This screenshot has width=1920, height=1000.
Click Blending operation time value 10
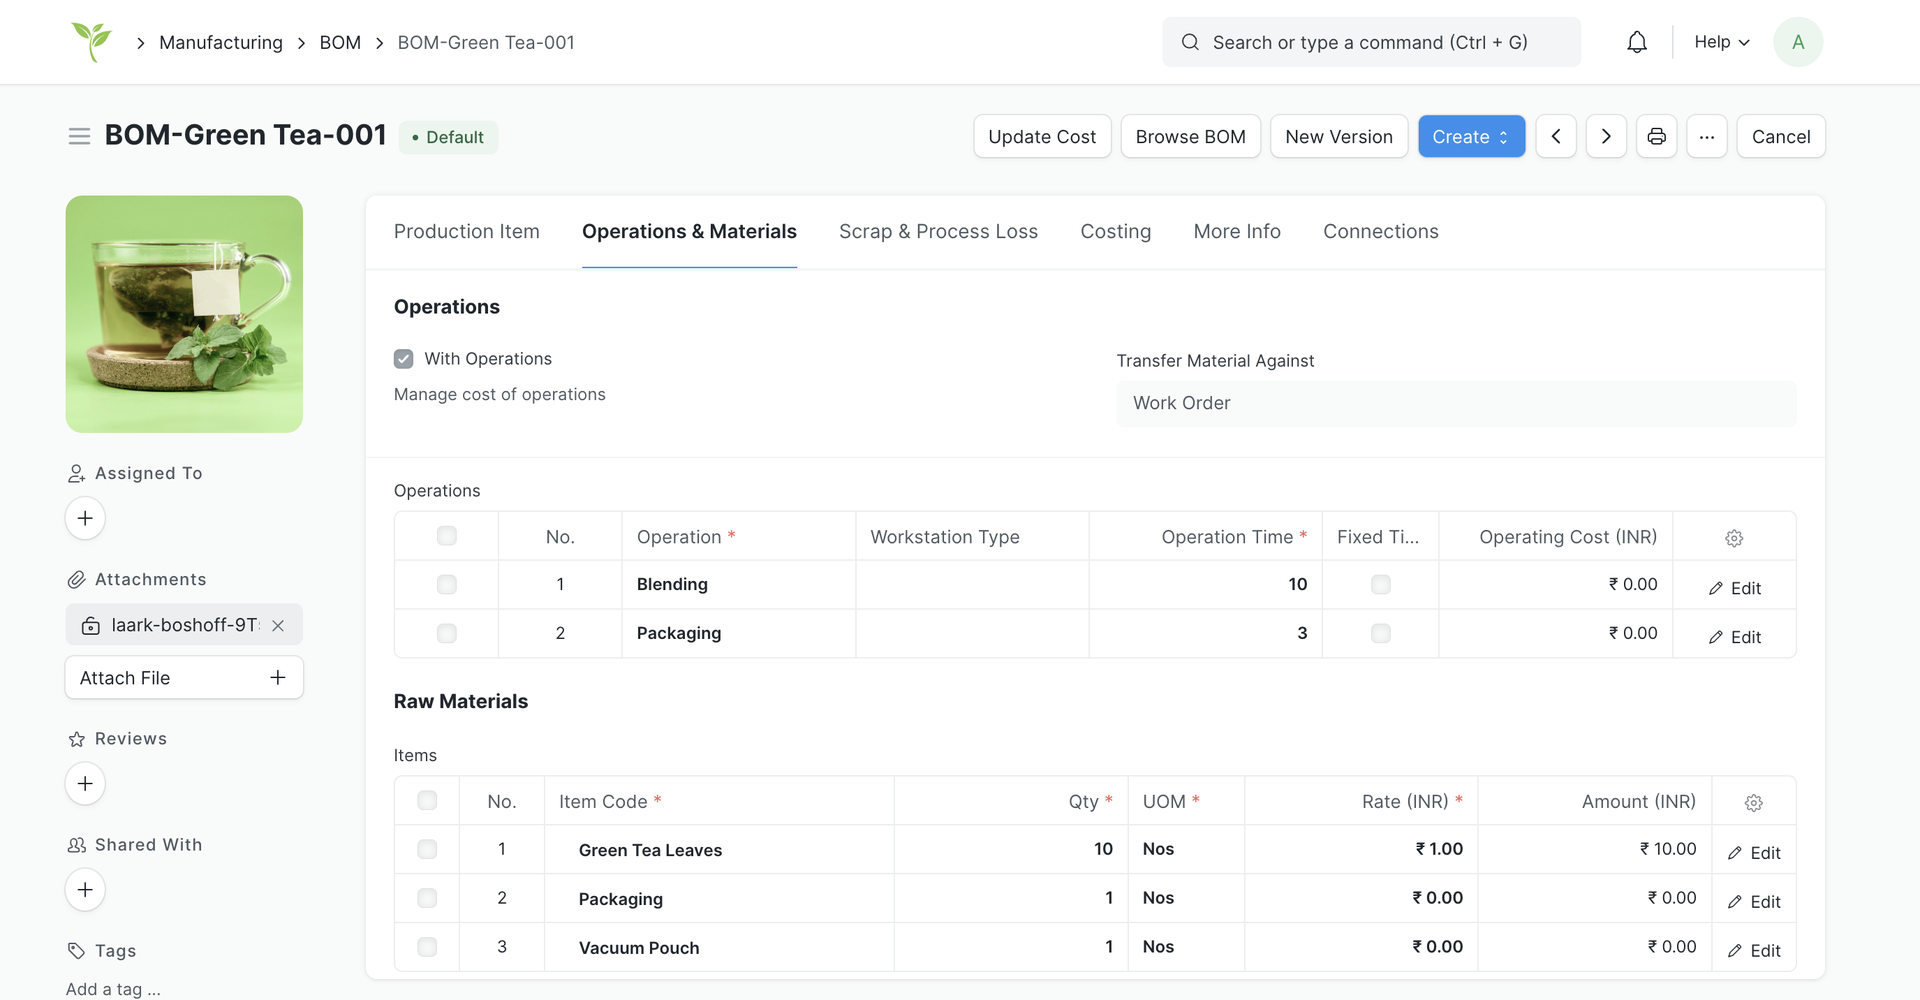point(1297,584)
